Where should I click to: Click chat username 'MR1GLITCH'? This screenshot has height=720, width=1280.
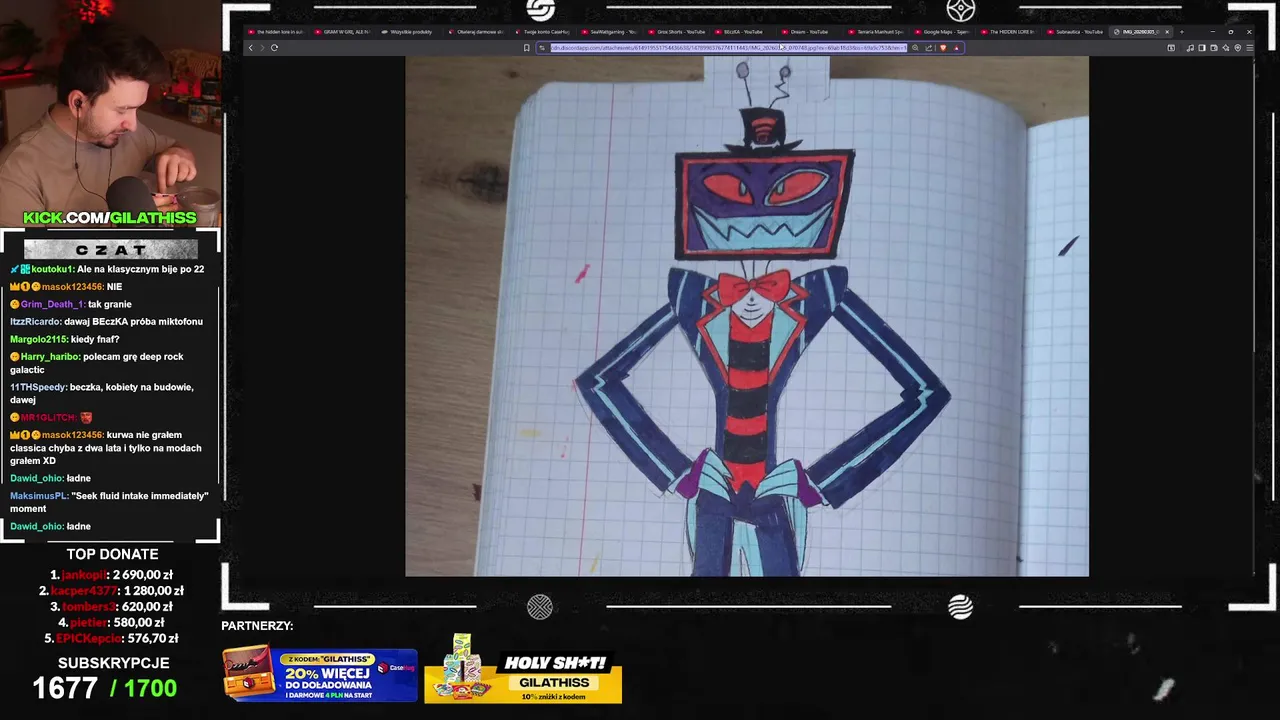[x=48, y=417]
